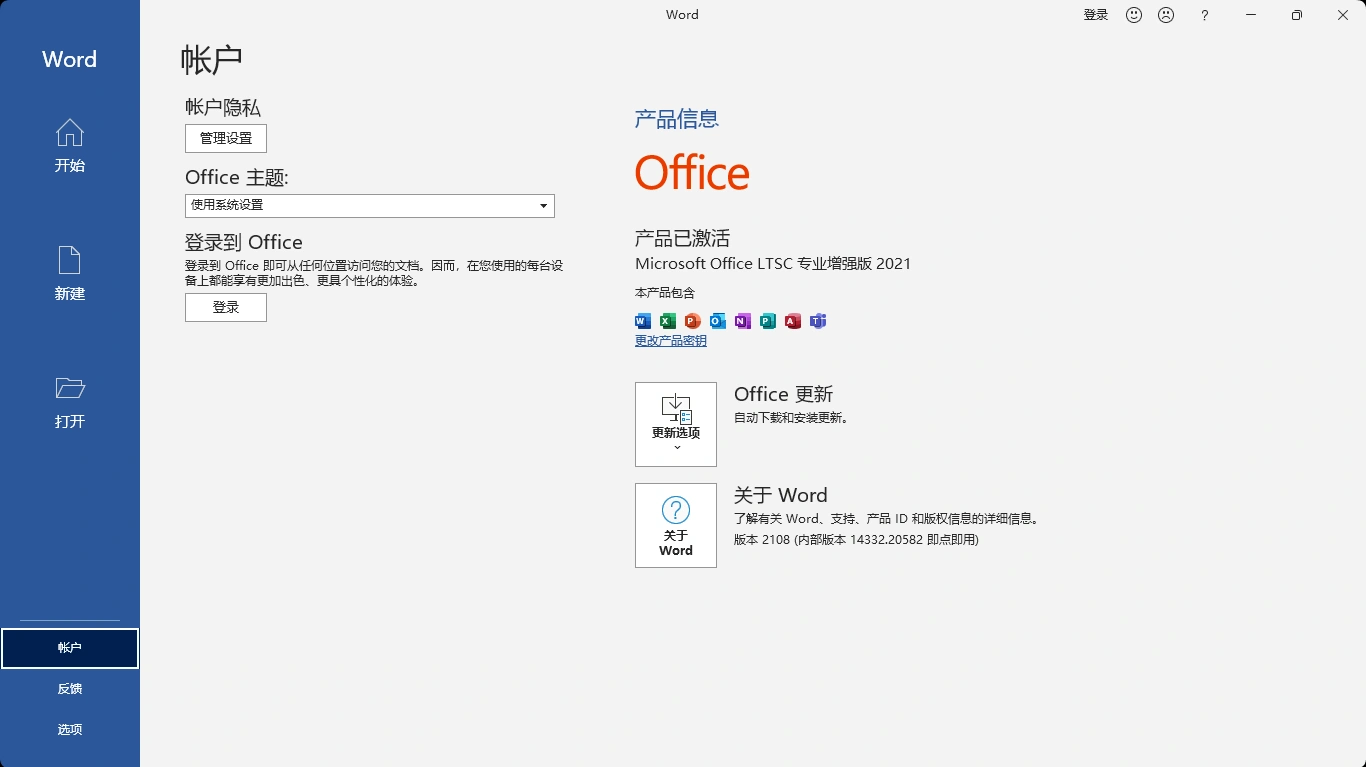Click the 登录 button under 登录到 Office
The width and height of the screenshot is (1366, 767).
click(x=226, y=307)
